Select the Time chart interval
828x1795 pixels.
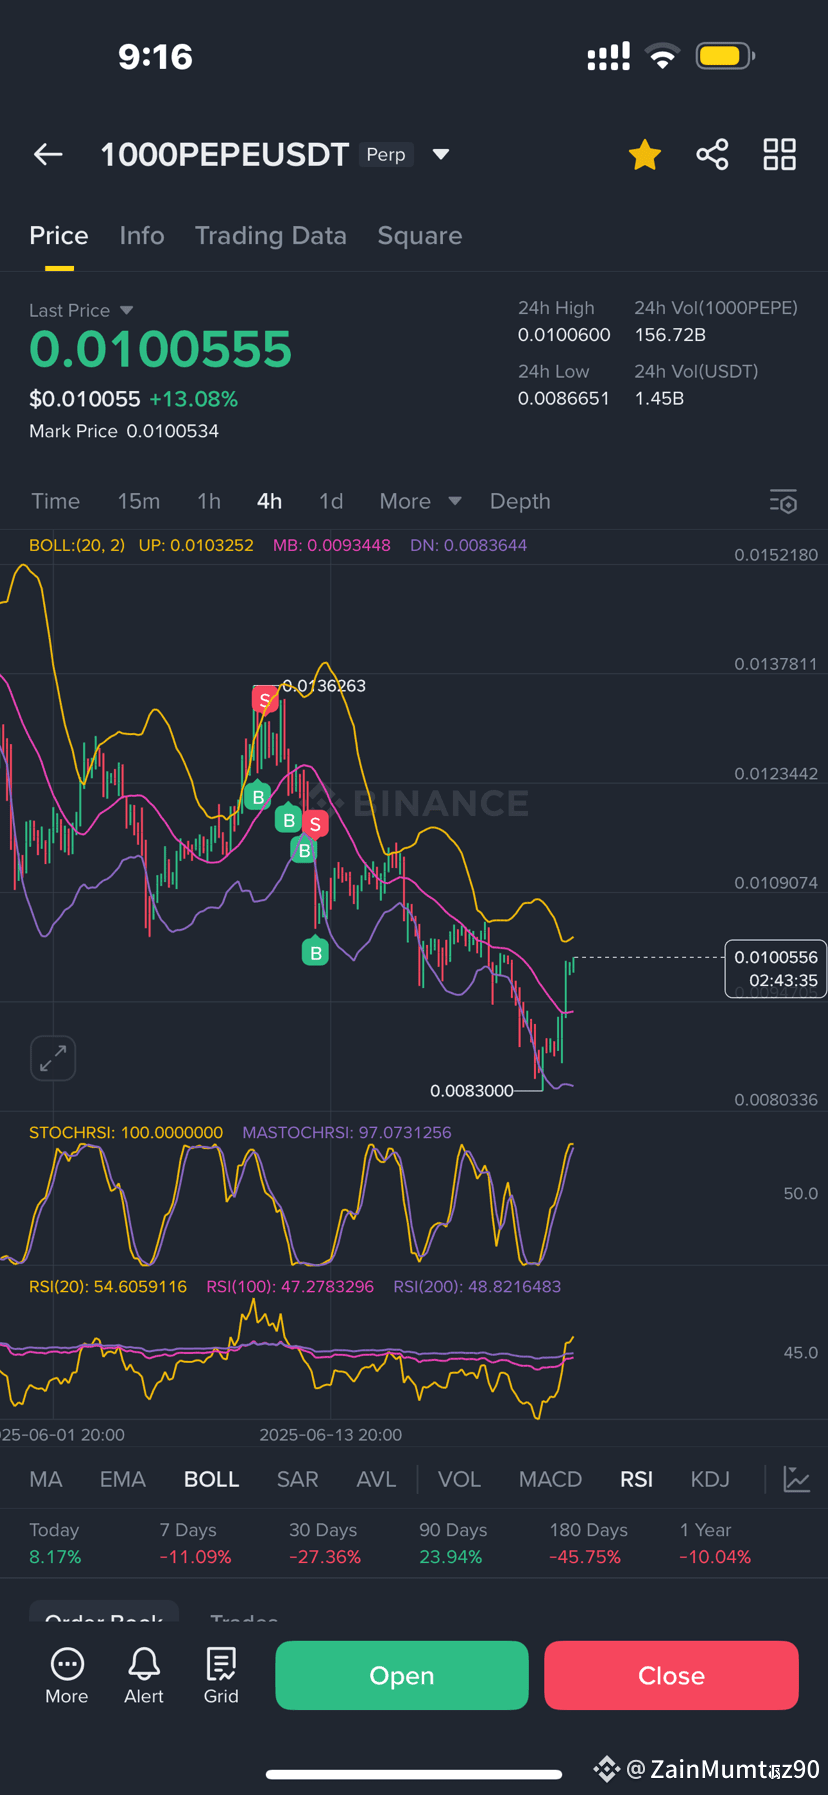click(56, 501)
